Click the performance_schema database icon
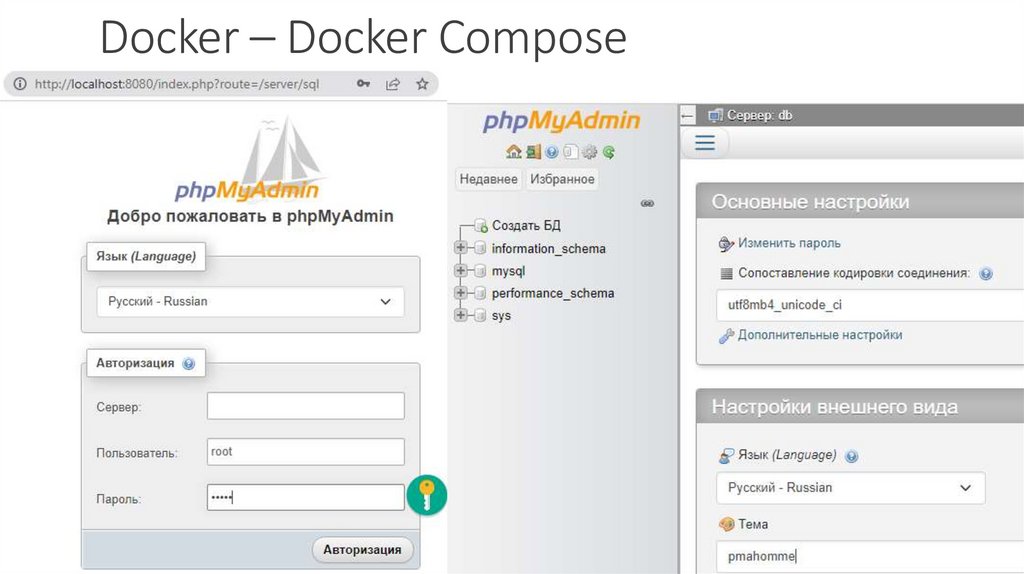This screenshot has width=1024, height=574. [x=480, y=293]
